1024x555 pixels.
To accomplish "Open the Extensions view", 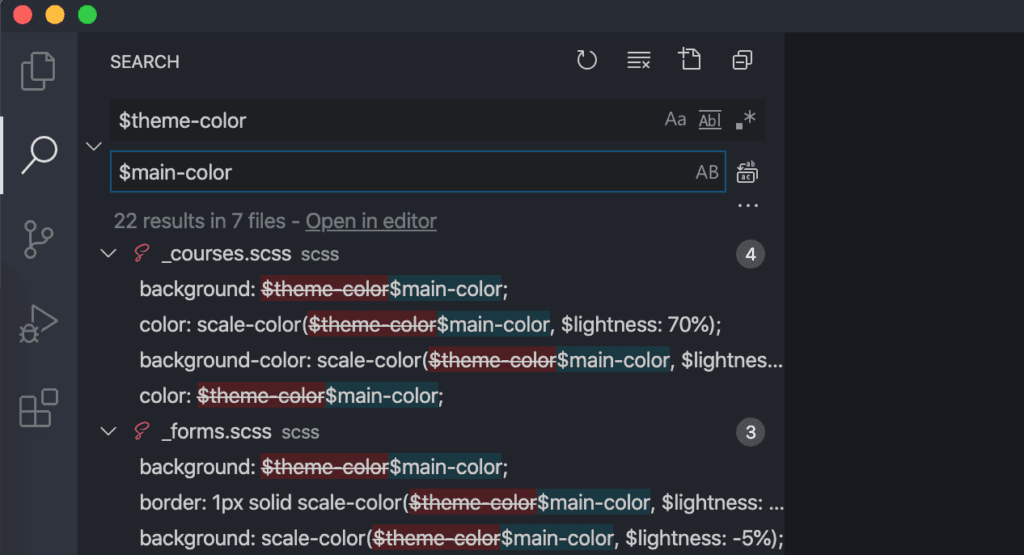I will 38,407.
